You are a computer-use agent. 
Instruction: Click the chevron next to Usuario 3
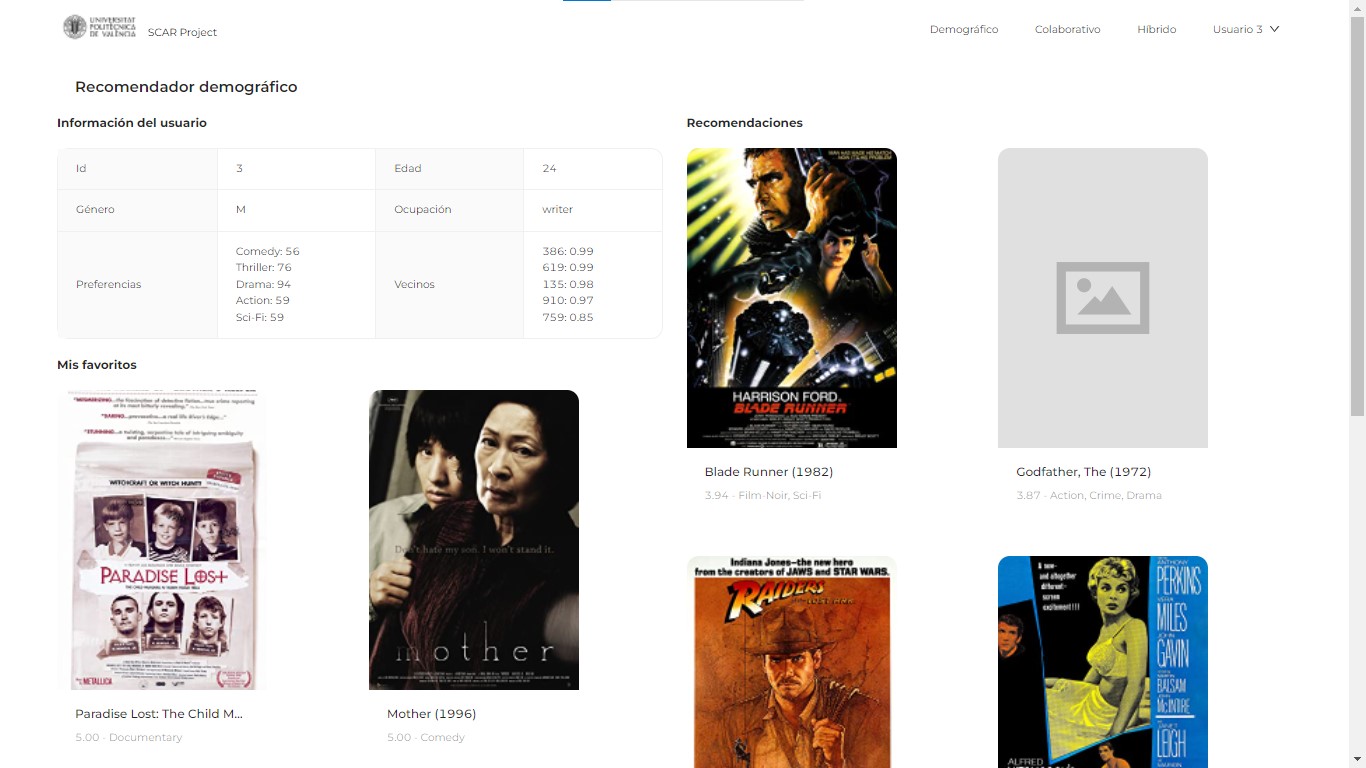pyautogui.click(x=1274, y=29)
